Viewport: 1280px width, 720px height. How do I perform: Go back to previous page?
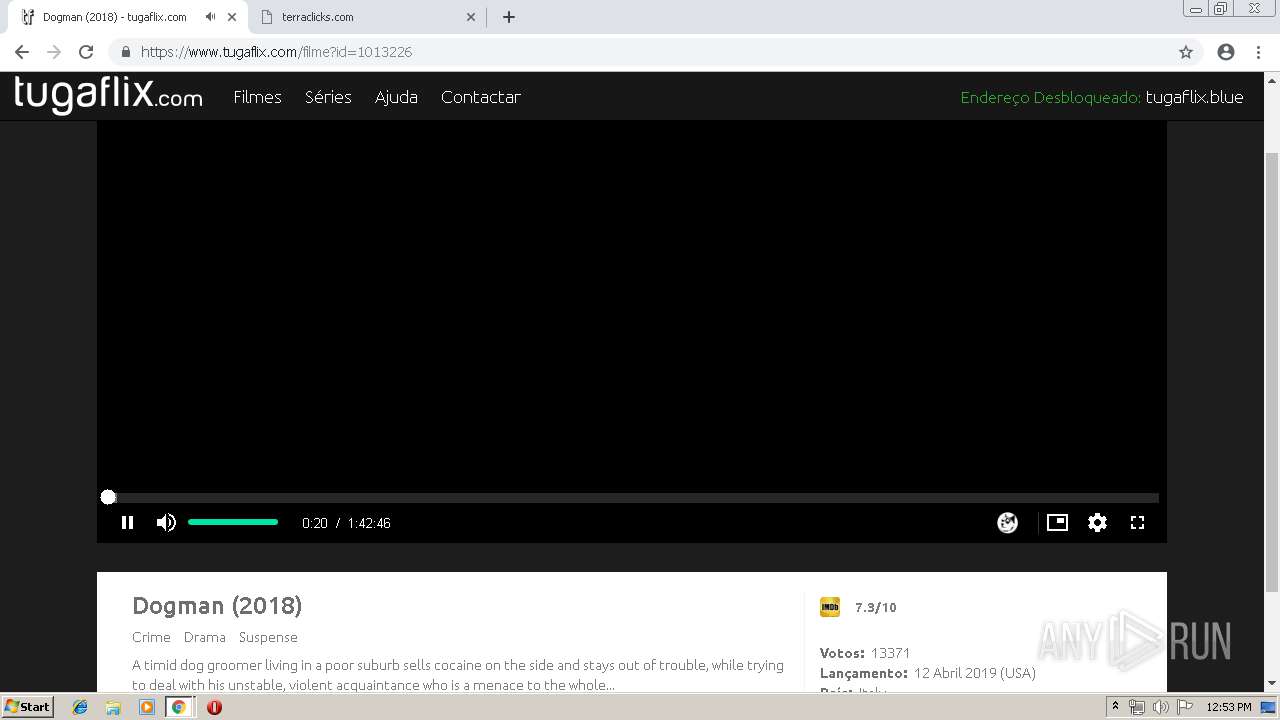(22, 52)
